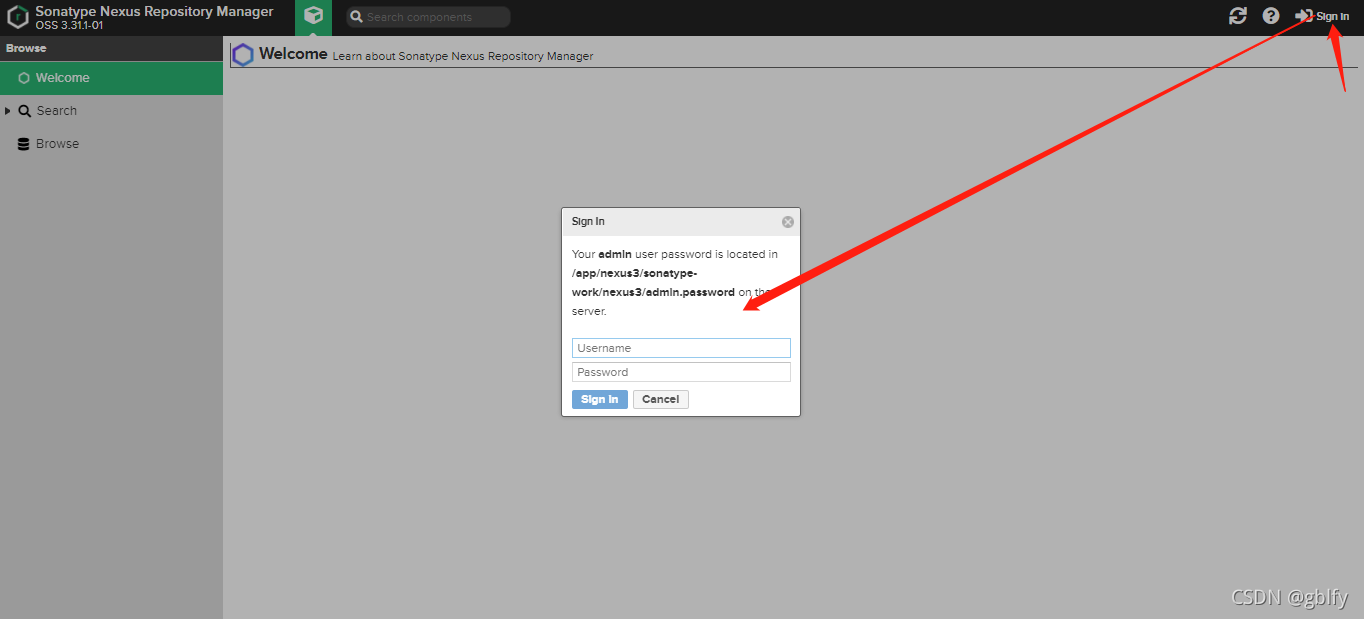Open the green Browse cube icon
1364x619 pixels.
pos(314,17)
